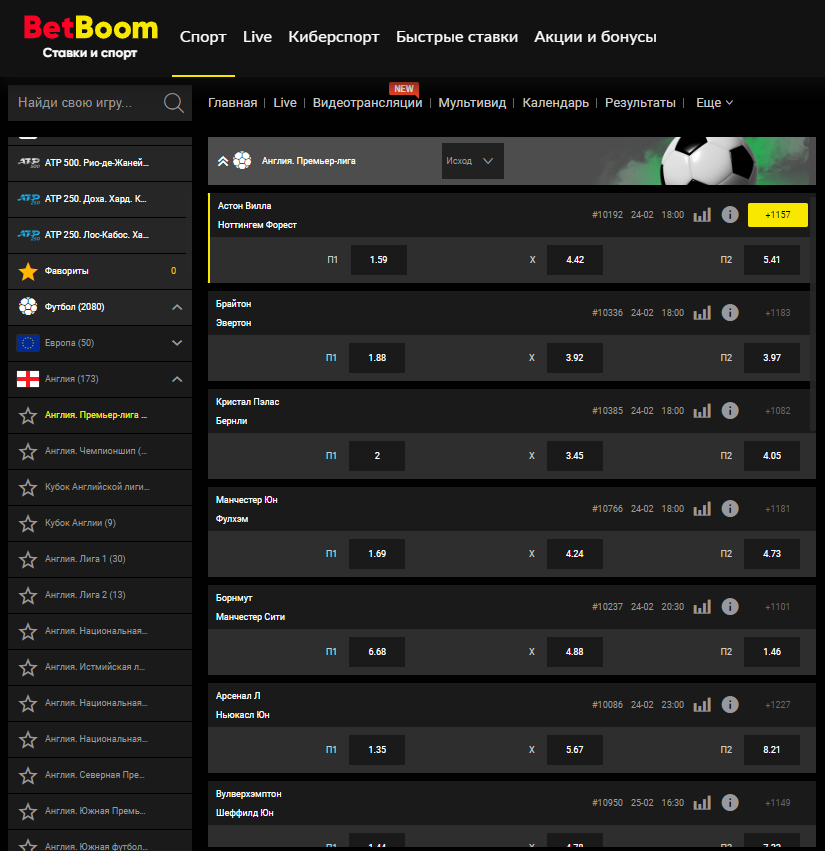Open info icon for Вулверхэмптон match
Screen dimensions: 825x851
729,803
